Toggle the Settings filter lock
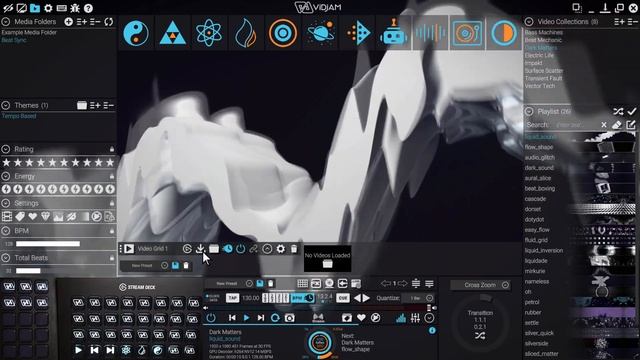 click(x=112, y=203)
